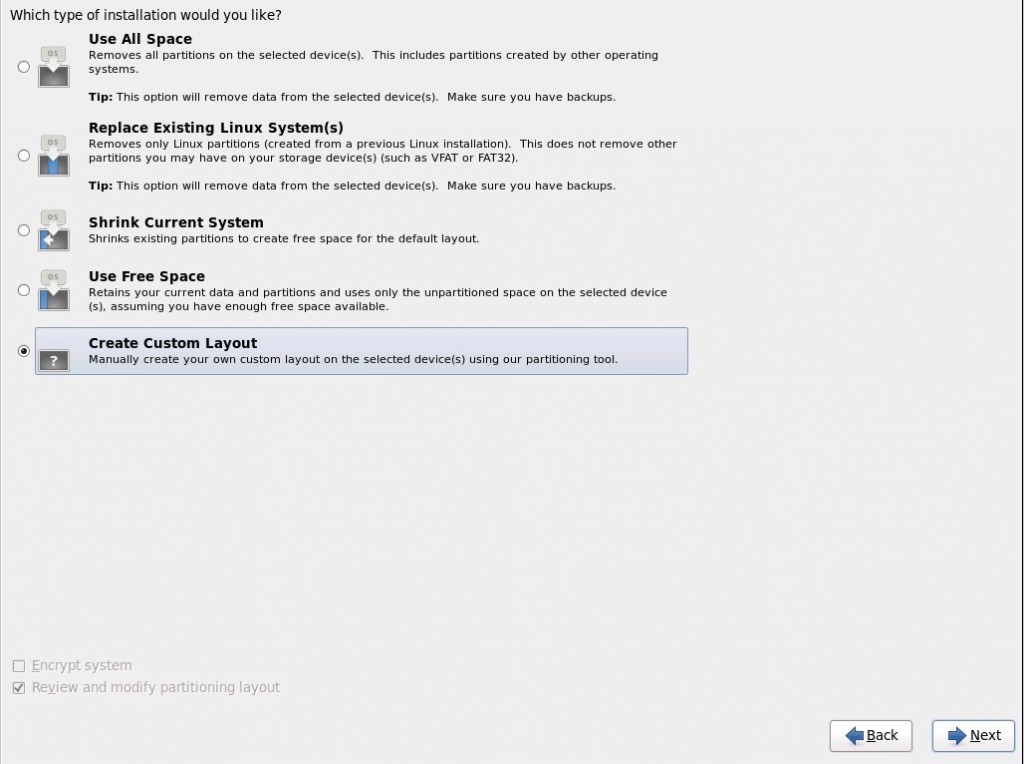
Task: Choose Replace Existing Linux System(s) option
Action: (23, 155)
